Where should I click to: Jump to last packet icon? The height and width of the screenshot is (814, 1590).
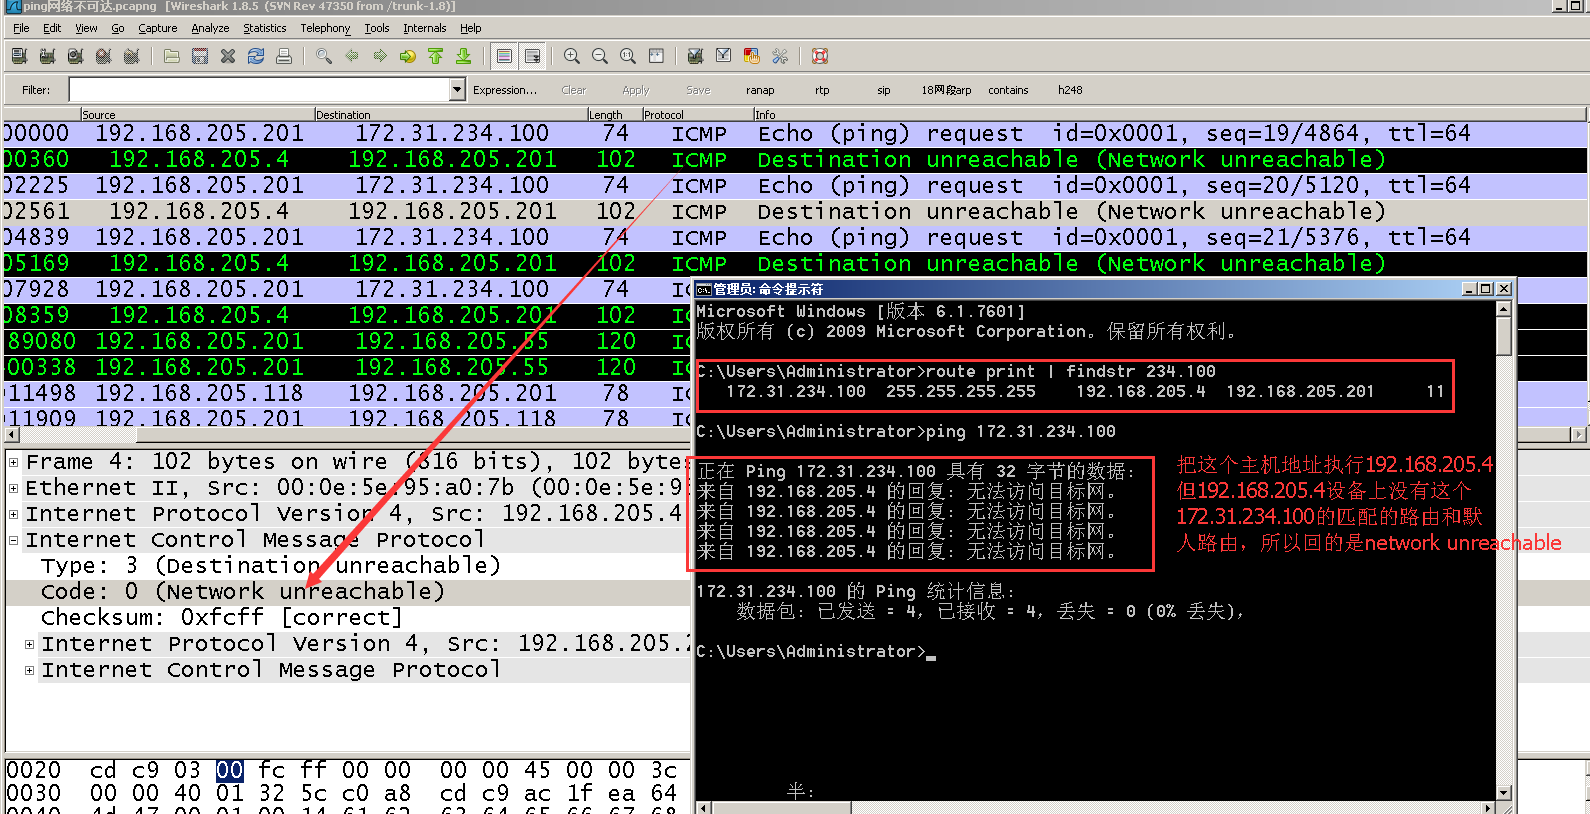point(464,56)
